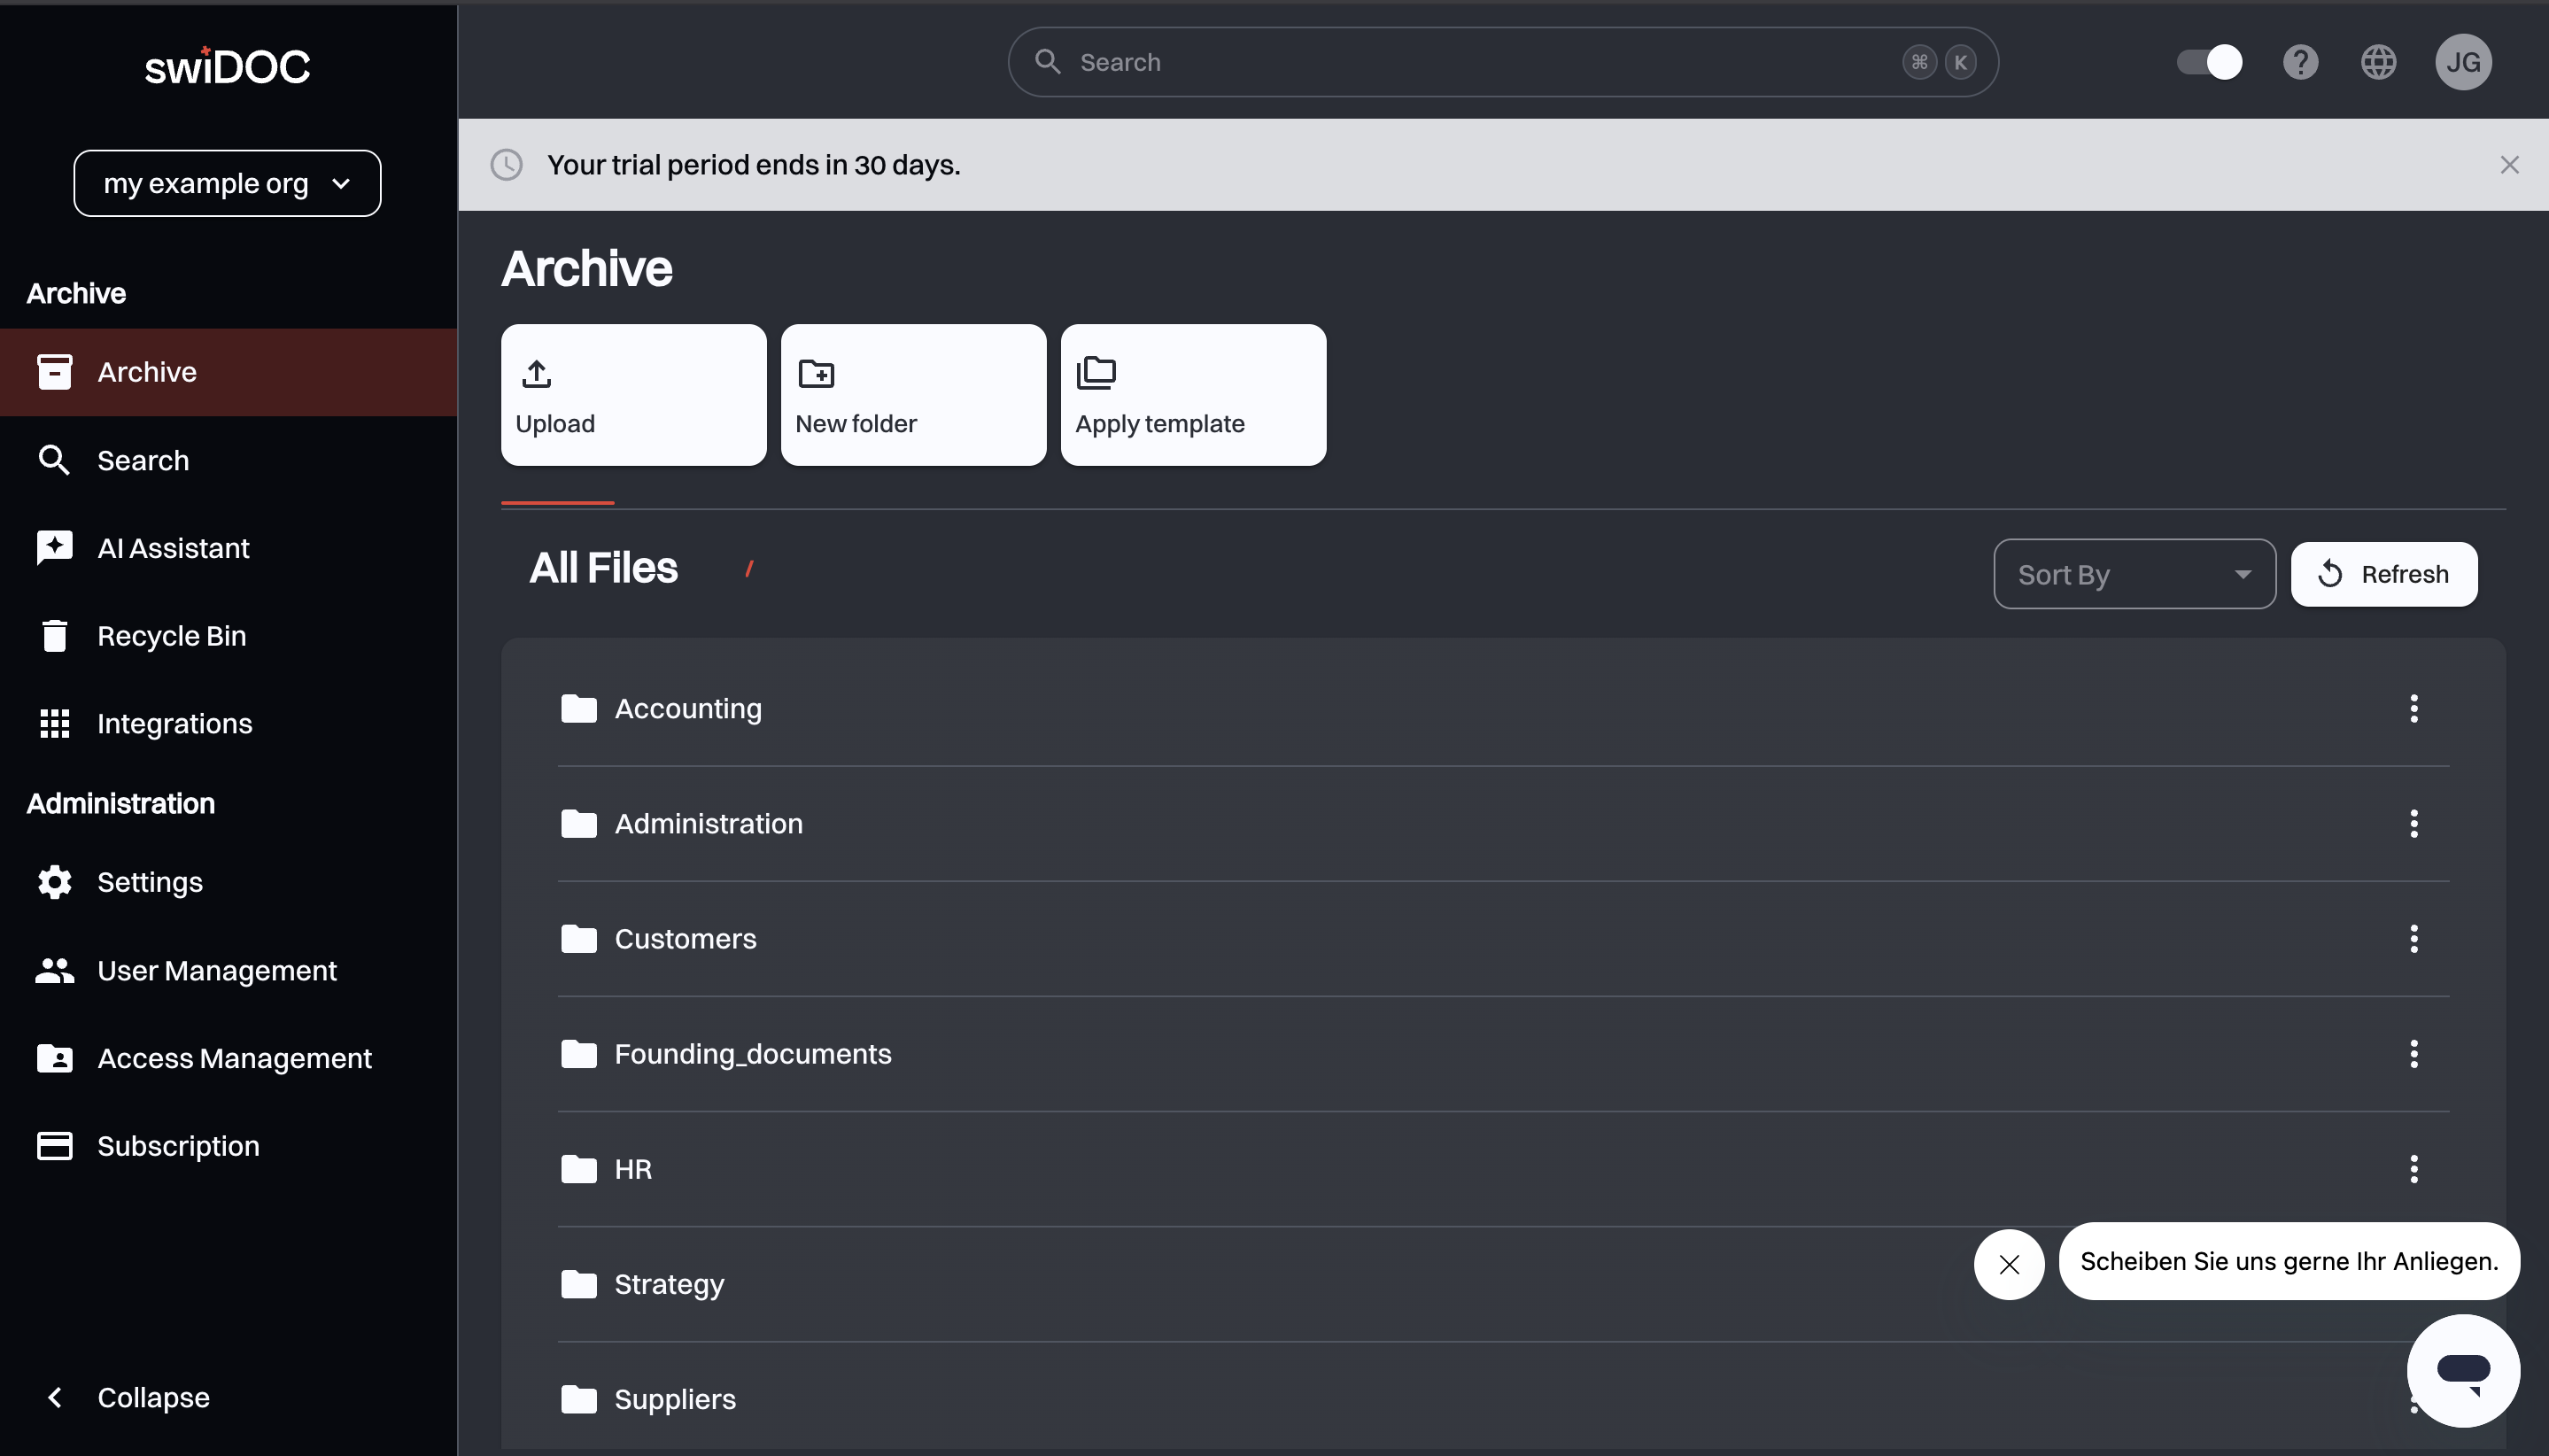2549x1456 pixels.
Task: Open the chat support widget
Action: (x=2462, y=1370)
